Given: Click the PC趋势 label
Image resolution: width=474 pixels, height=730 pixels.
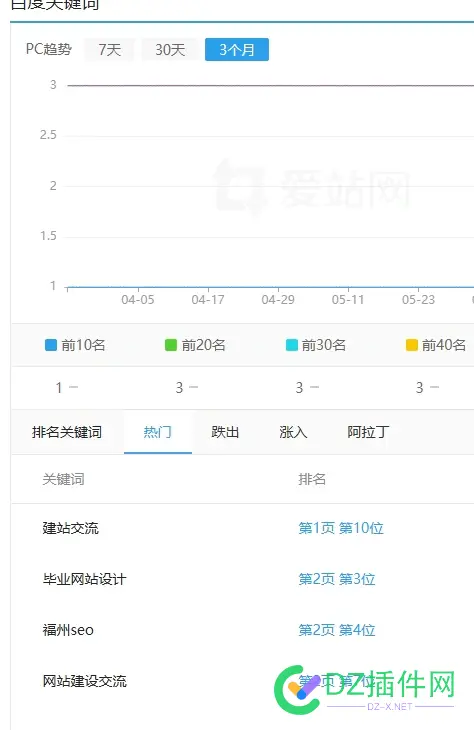Looking at the screenshot, I should (49, 49).
